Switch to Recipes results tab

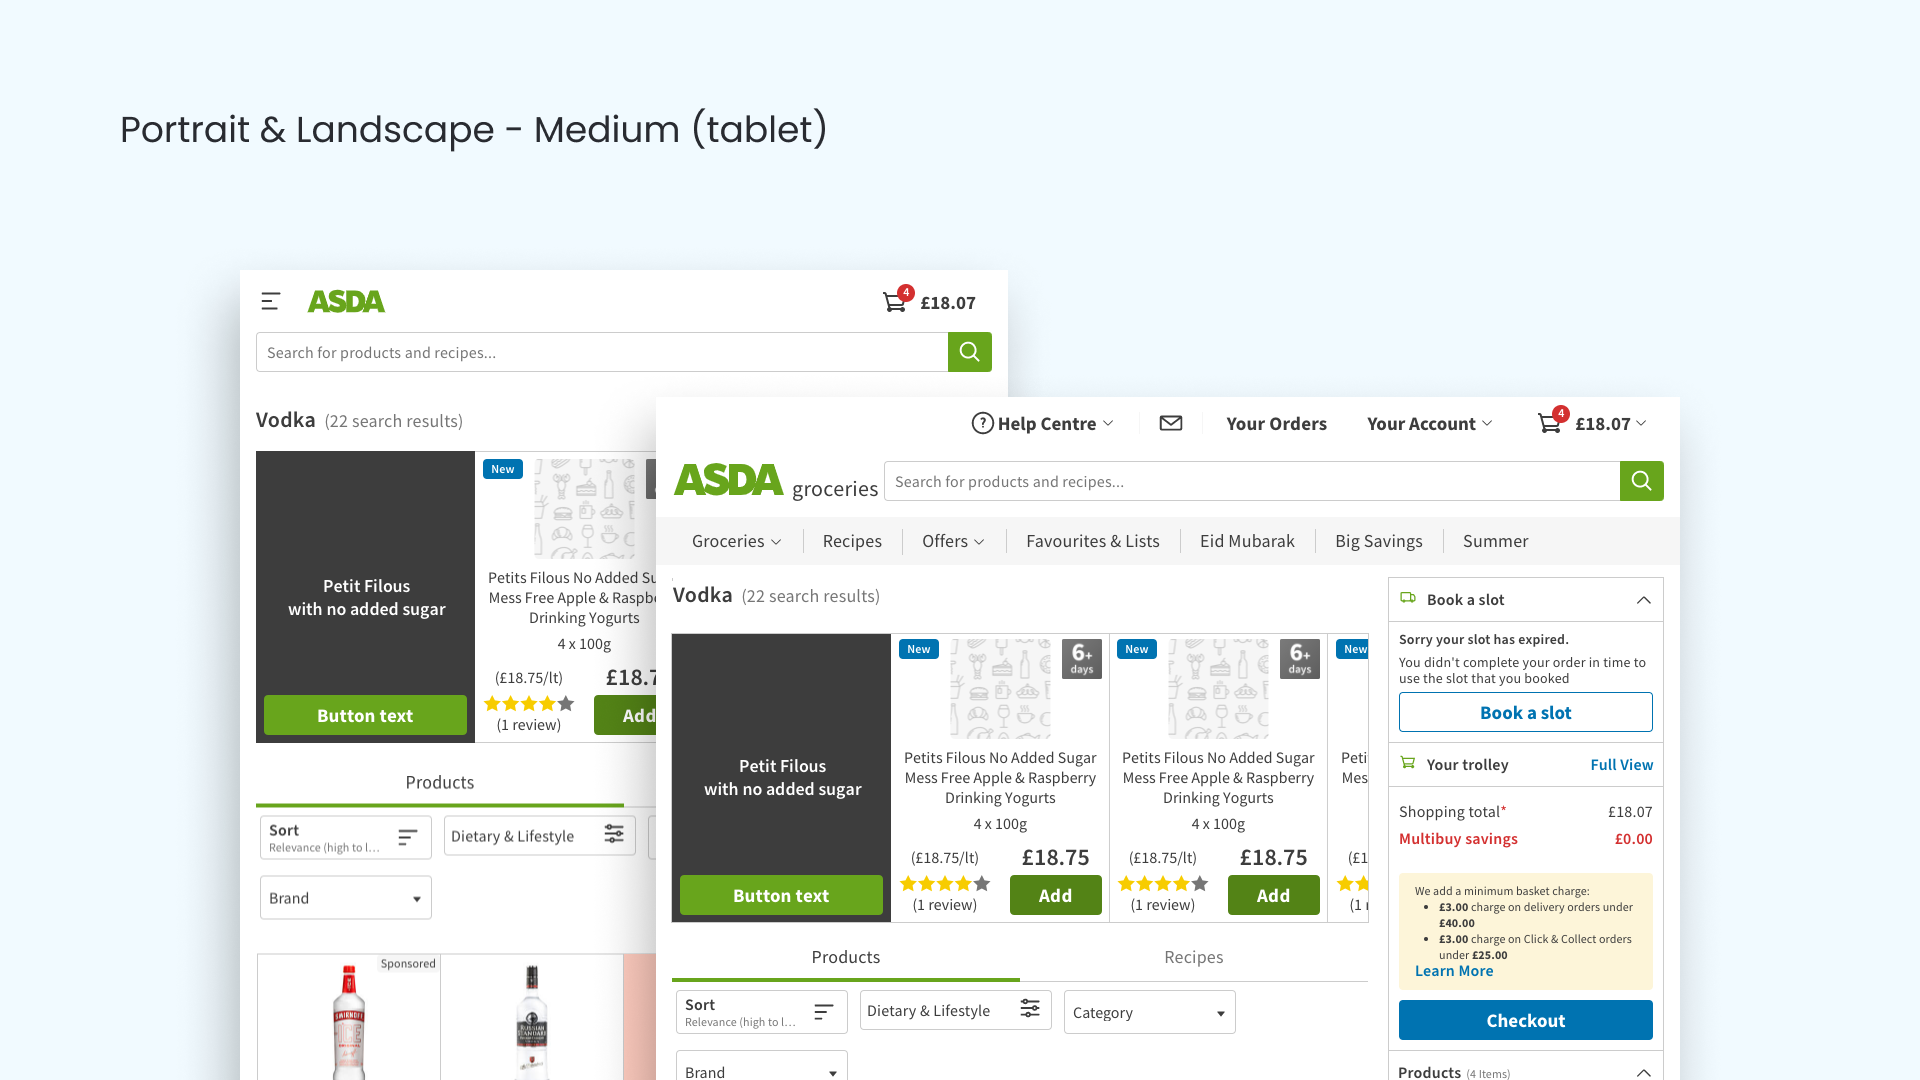(1193, 957)
